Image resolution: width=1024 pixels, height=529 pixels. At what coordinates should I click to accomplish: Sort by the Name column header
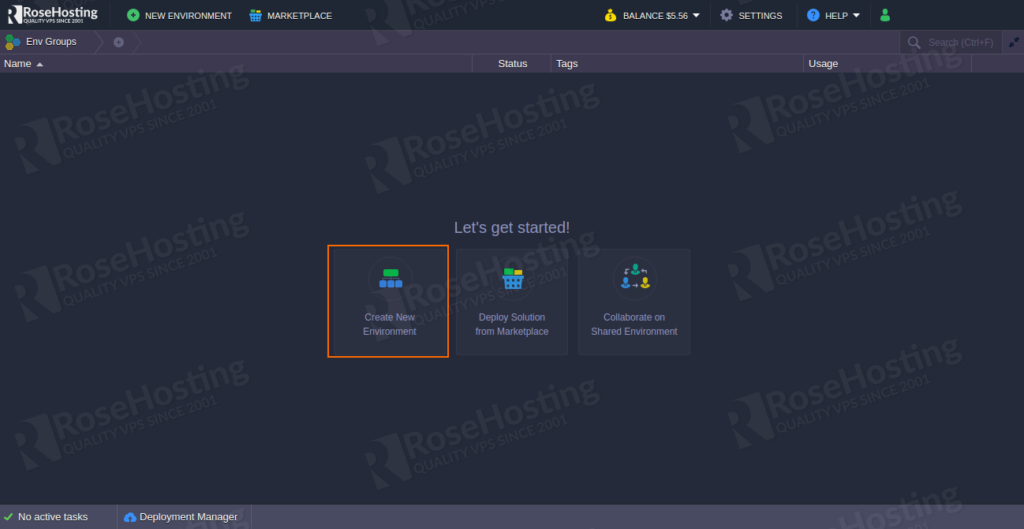point(18,64)
